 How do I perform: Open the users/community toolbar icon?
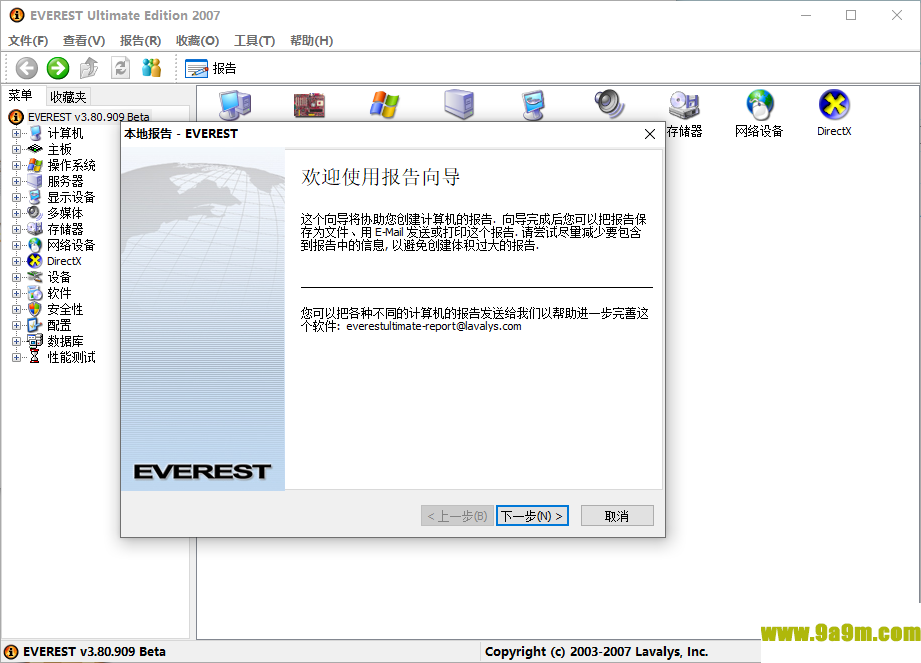pos(152,68)
